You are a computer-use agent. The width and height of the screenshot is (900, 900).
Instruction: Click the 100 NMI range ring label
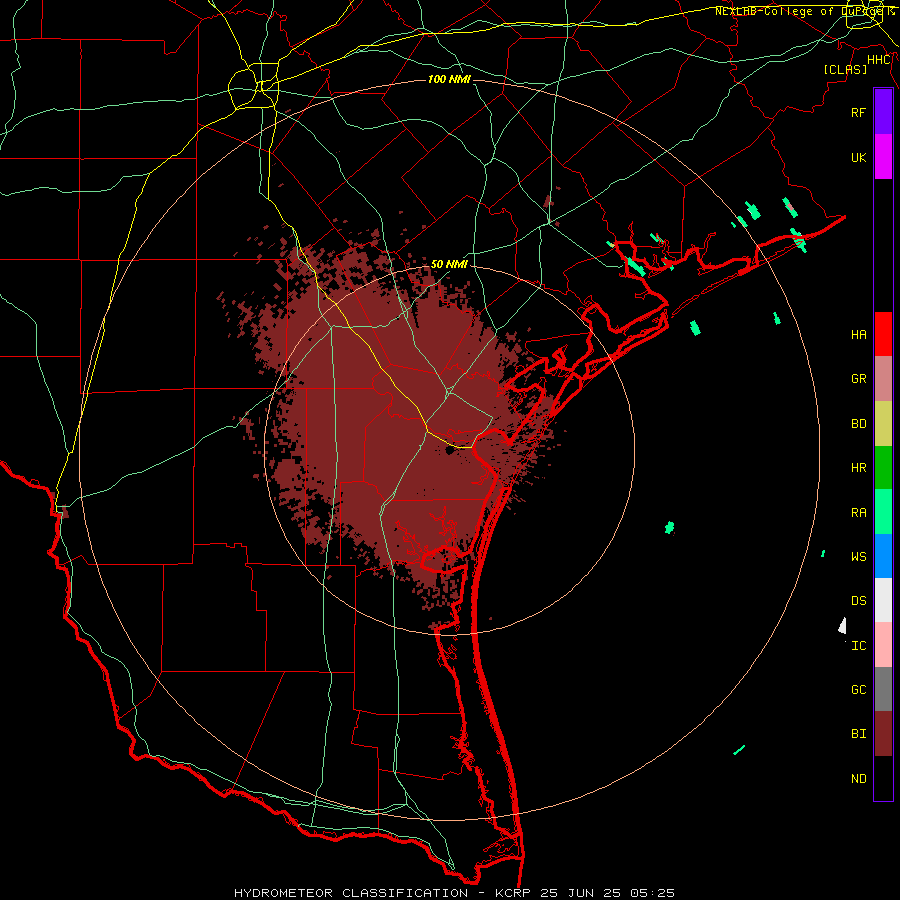point(449,79)
